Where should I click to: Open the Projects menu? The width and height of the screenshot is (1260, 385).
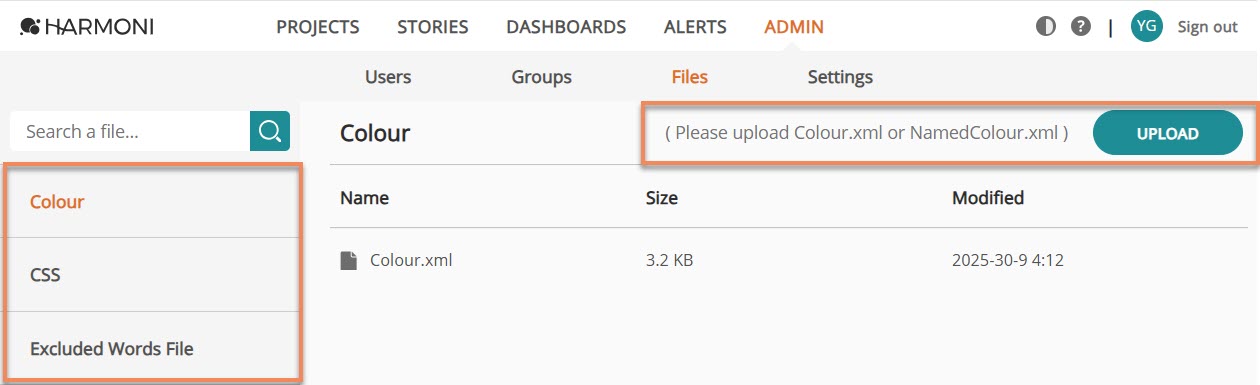pos(318,27)
